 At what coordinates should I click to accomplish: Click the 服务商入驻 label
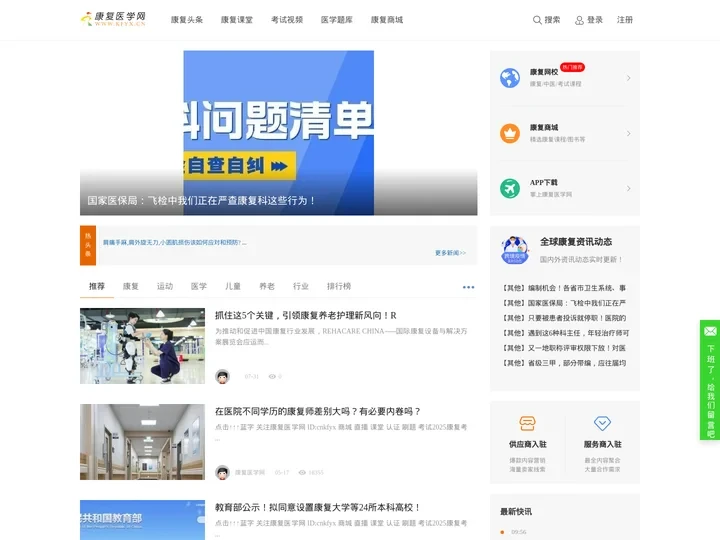602,444
